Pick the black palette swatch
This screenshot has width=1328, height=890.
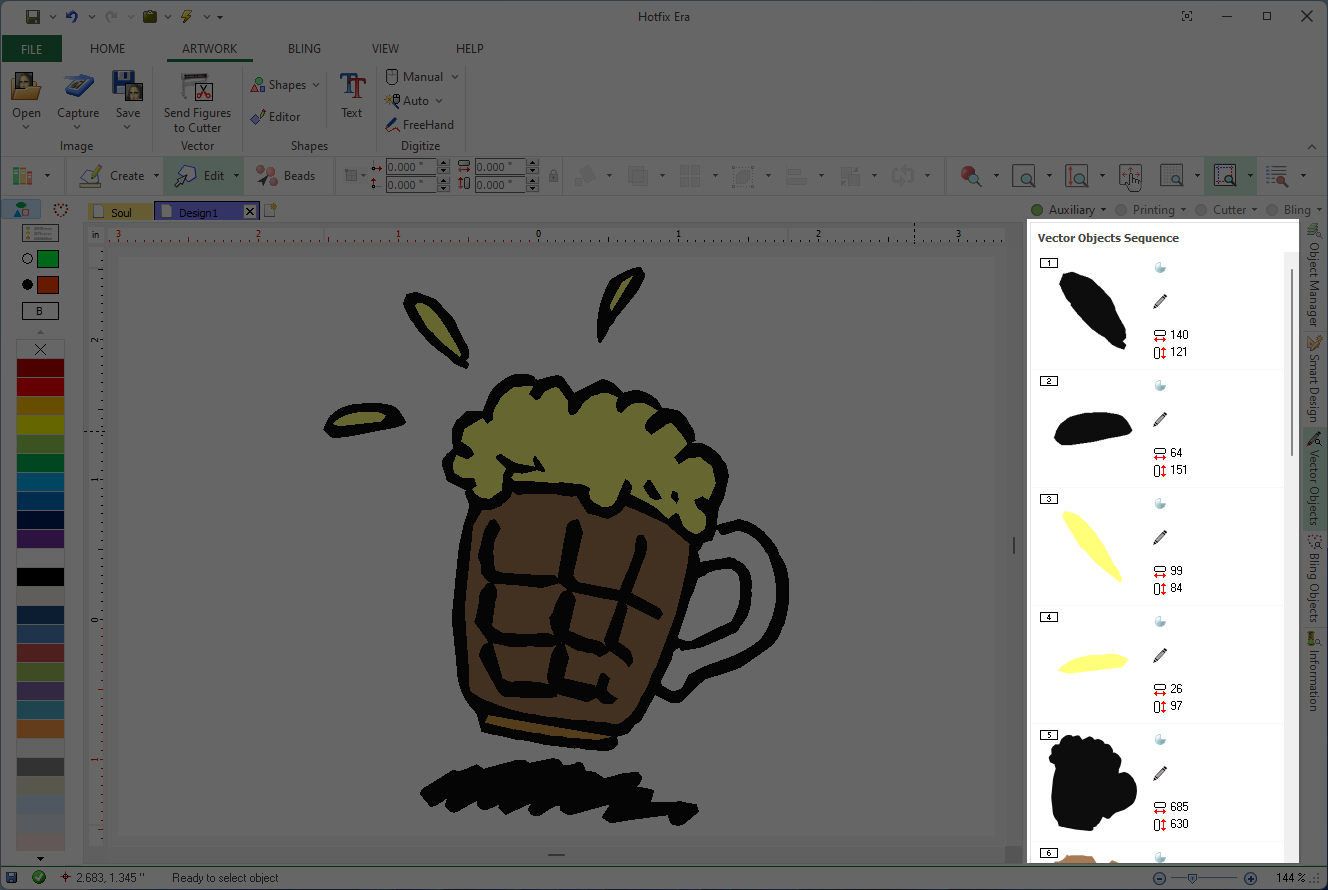(40, 577)
